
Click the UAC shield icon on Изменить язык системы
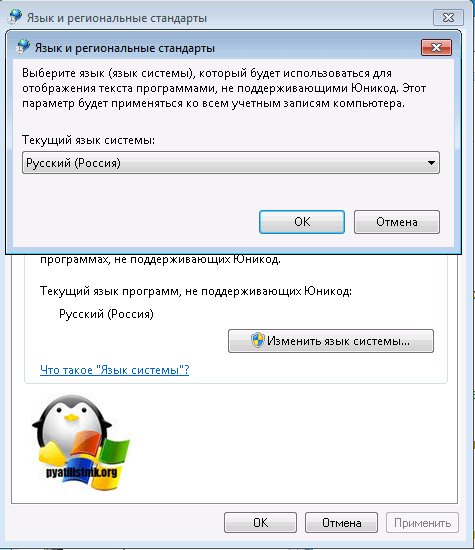pyautogui.click(x=258, y=340)
